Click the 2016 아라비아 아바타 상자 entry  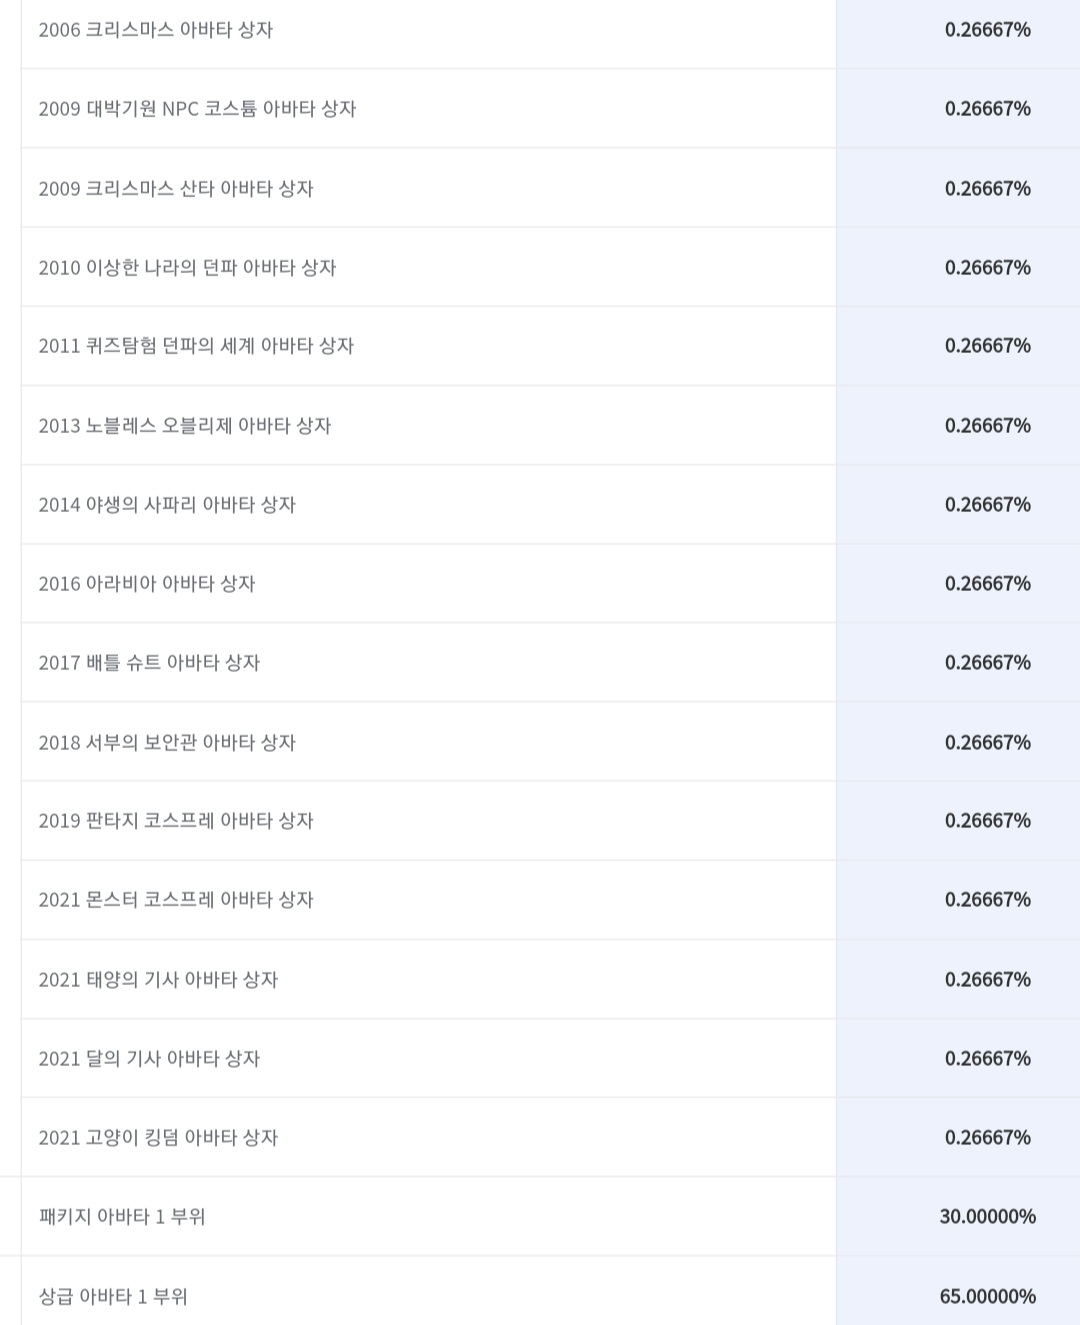click(147, 583)
